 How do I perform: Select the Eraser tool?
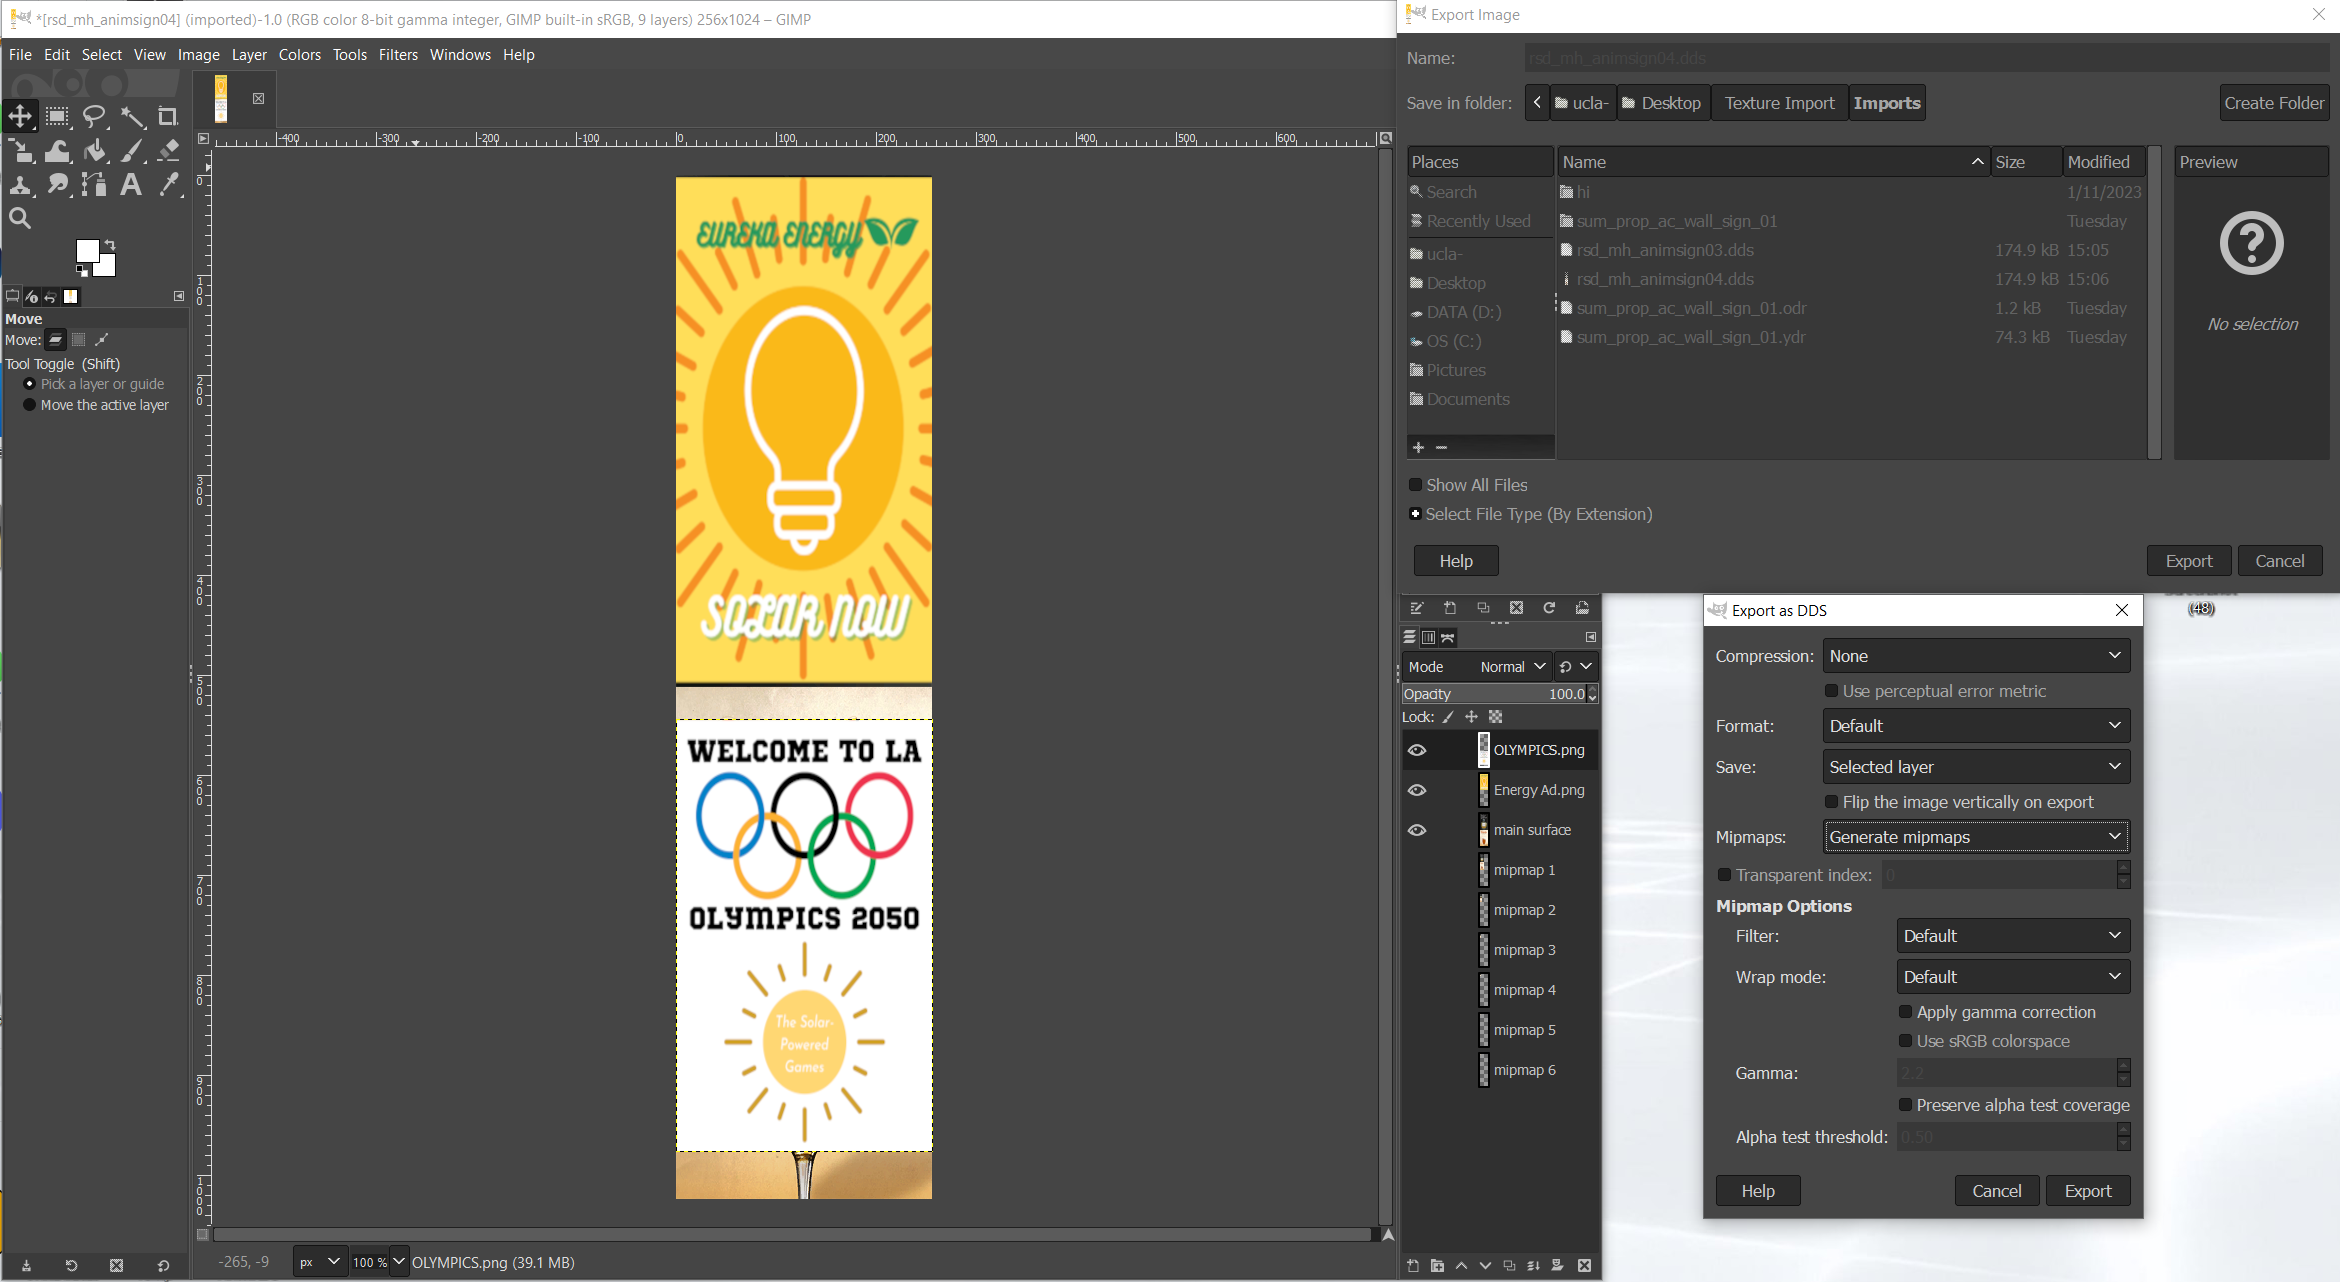(169, 151)
